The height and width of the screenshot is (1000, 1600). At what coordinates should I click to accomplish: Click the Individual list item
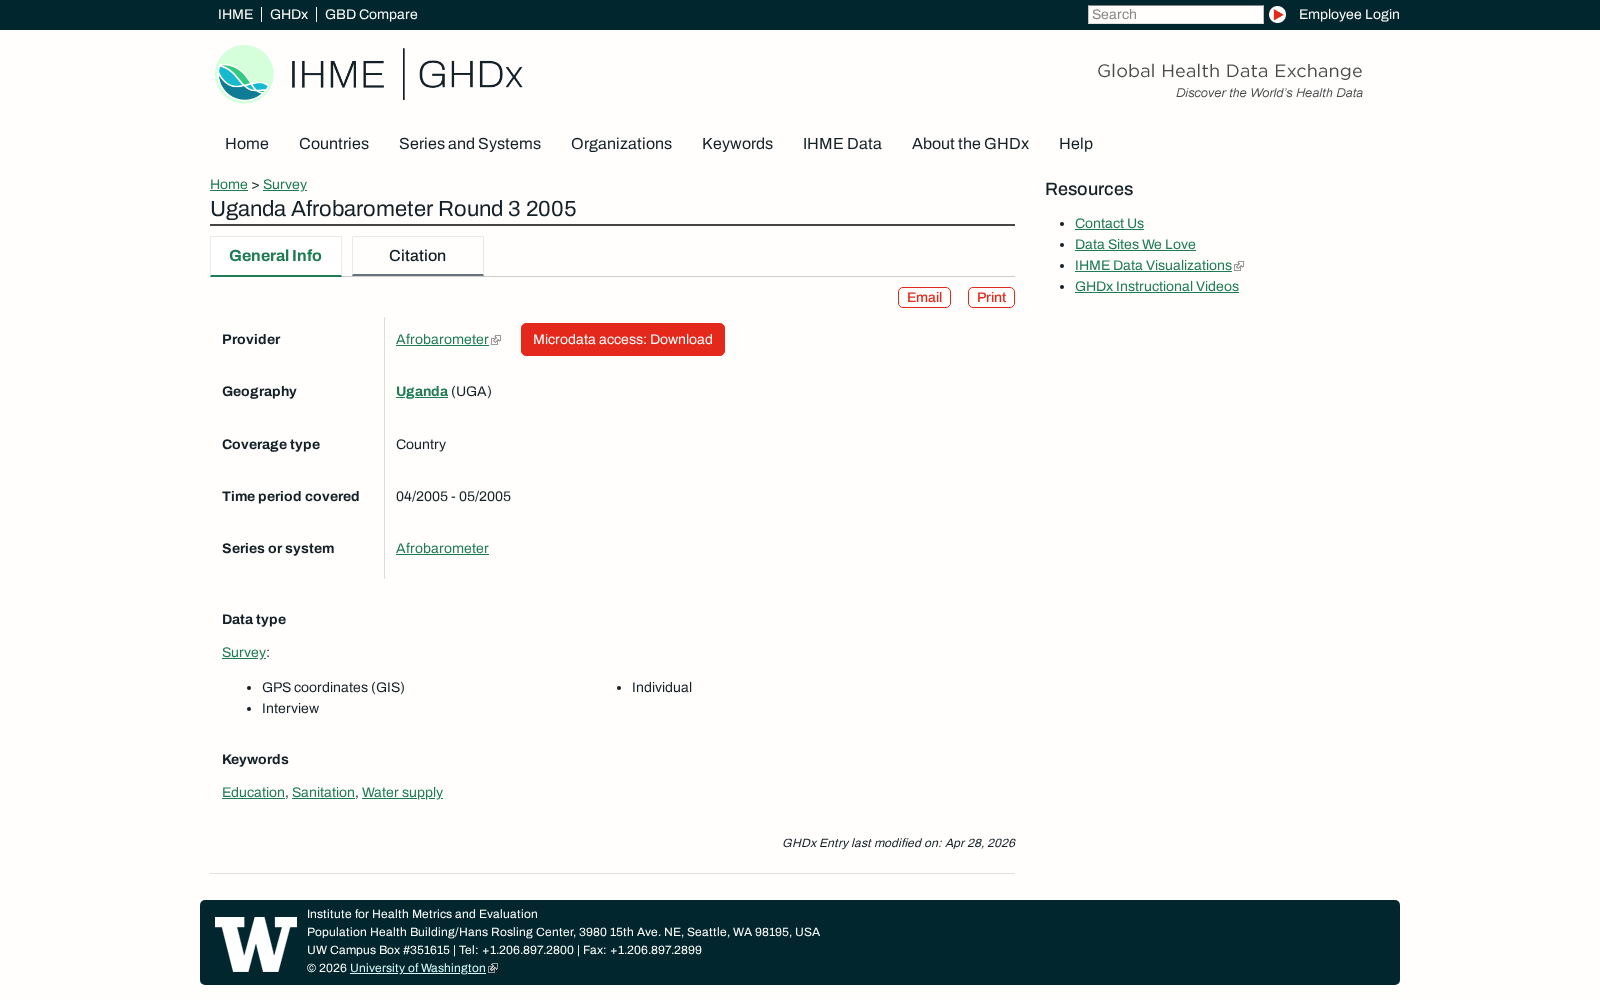point(662,687)
